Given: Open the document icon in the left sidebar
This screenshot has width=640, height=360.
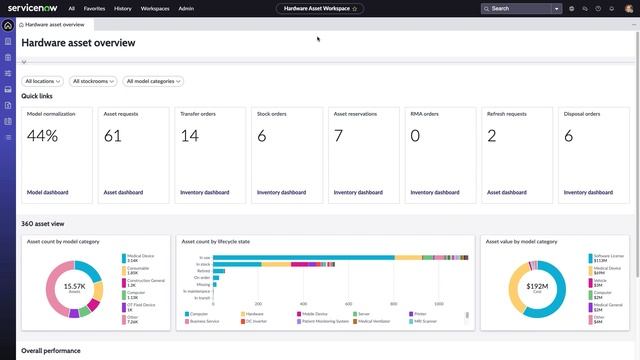Looking at the screenshot, I should (x=8, y=105).
